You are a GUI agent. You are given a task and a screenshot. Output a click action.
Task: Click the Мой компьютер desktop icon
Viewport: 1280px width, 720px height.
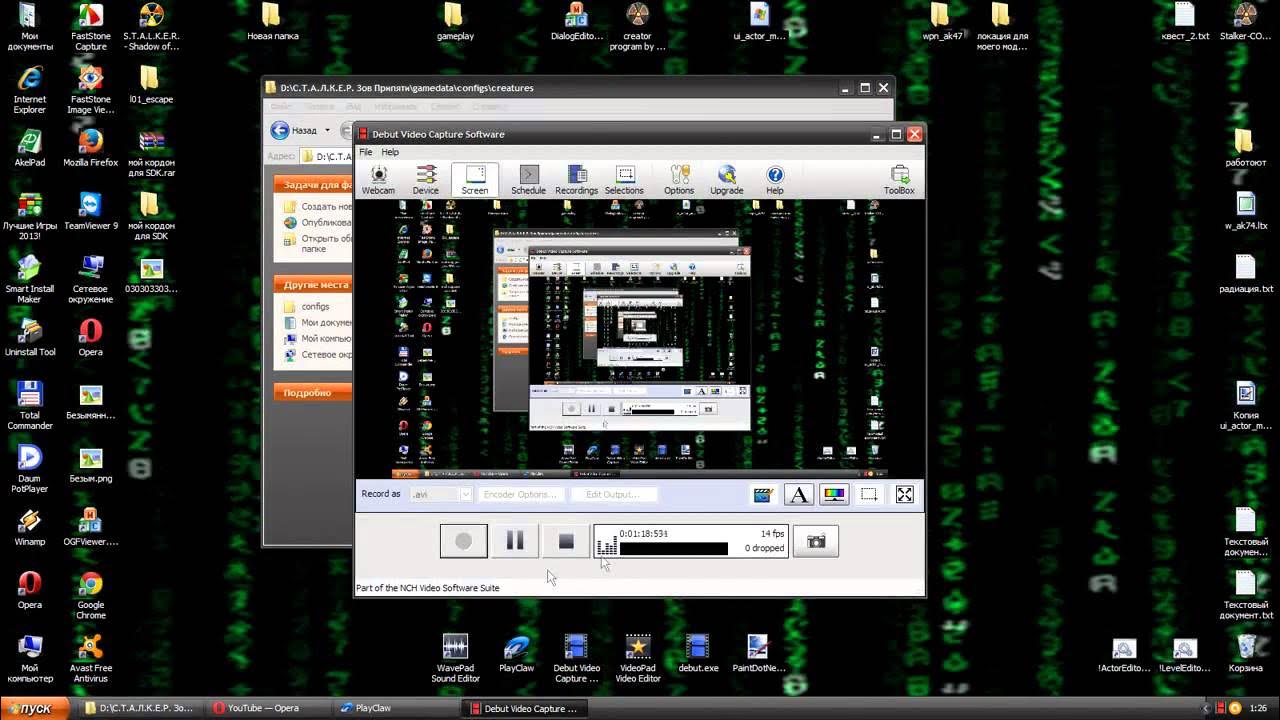pyautogui.click(x=30, y=659)
